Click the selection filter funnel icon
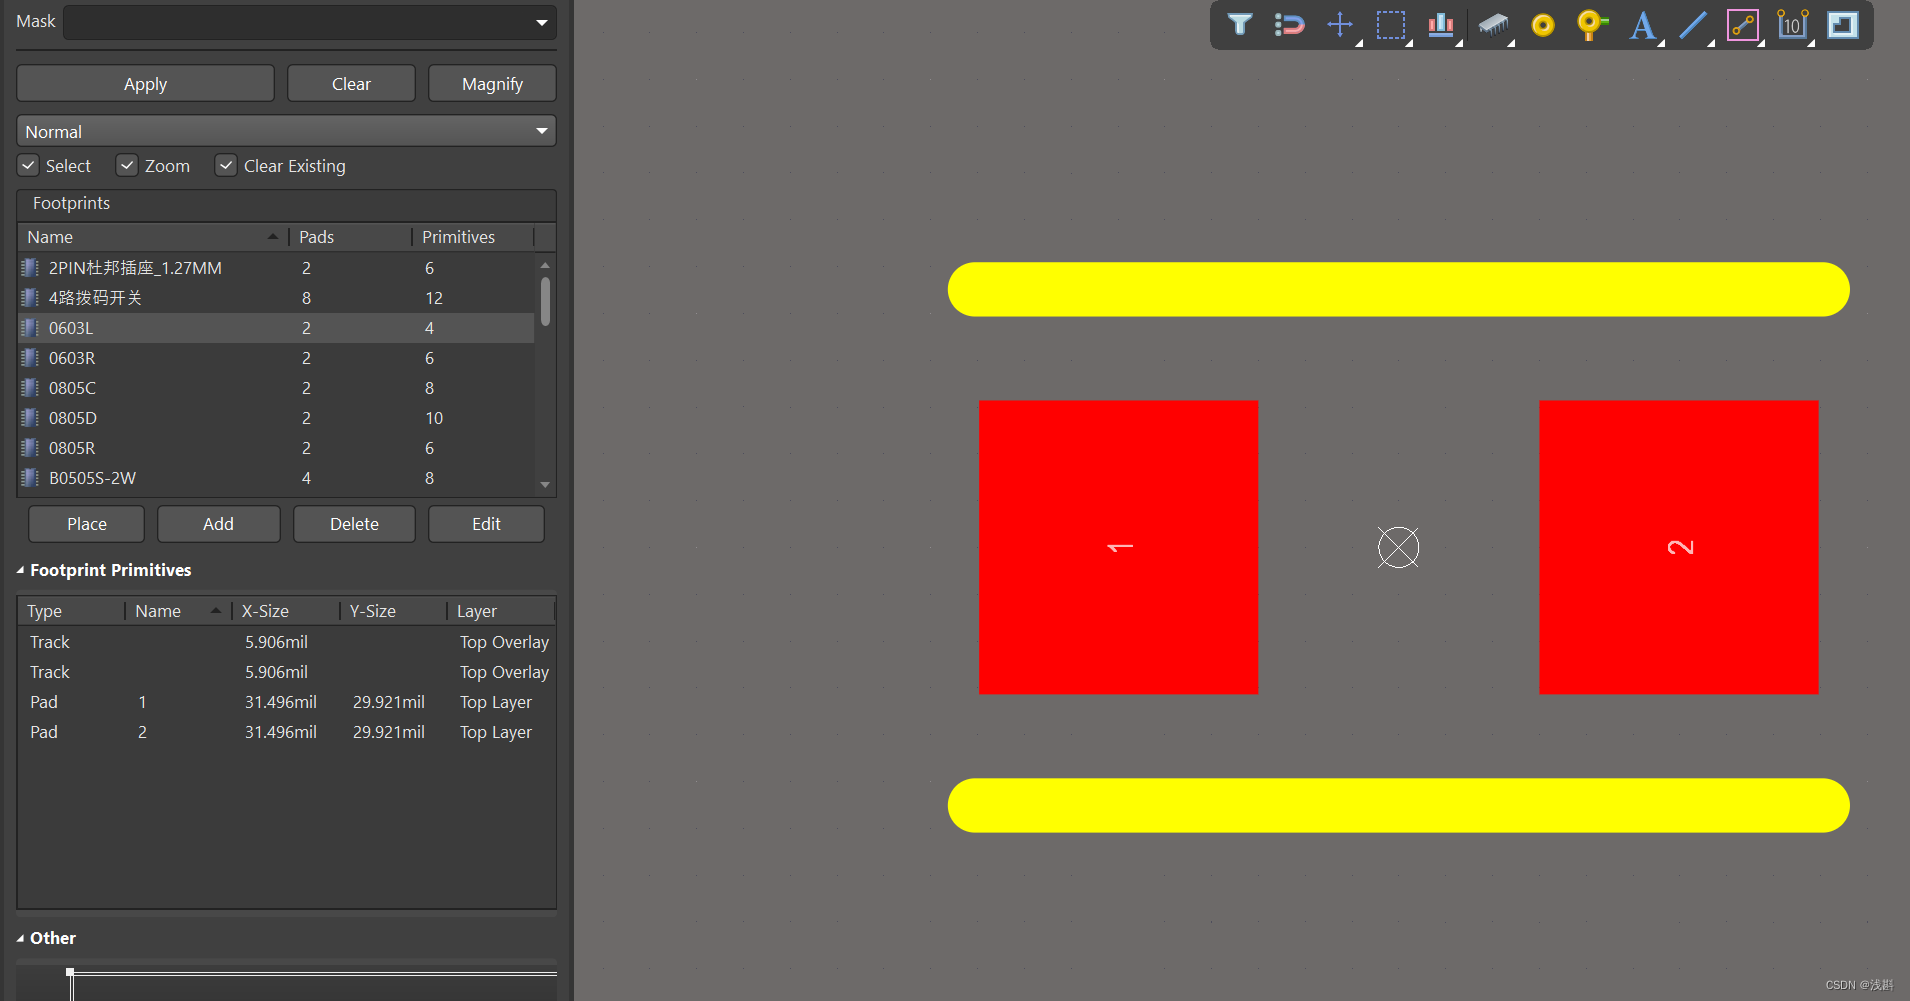Image resolution: width=1910 pixels, height=1001 pixels. 1239,25
